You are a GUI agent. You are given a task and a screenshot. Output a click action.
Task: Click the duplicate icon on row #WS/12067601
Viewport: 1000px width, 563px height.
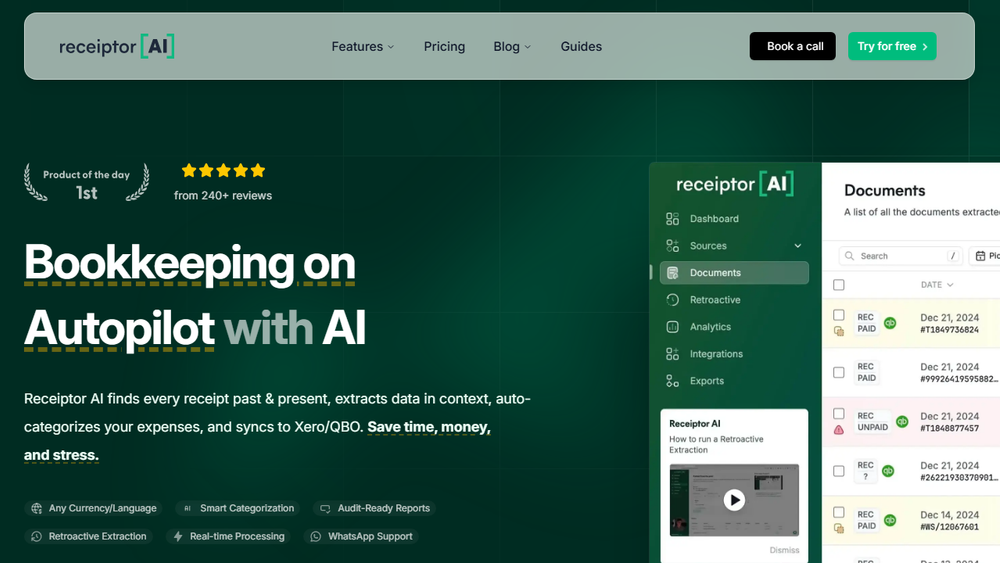point(839,529)
